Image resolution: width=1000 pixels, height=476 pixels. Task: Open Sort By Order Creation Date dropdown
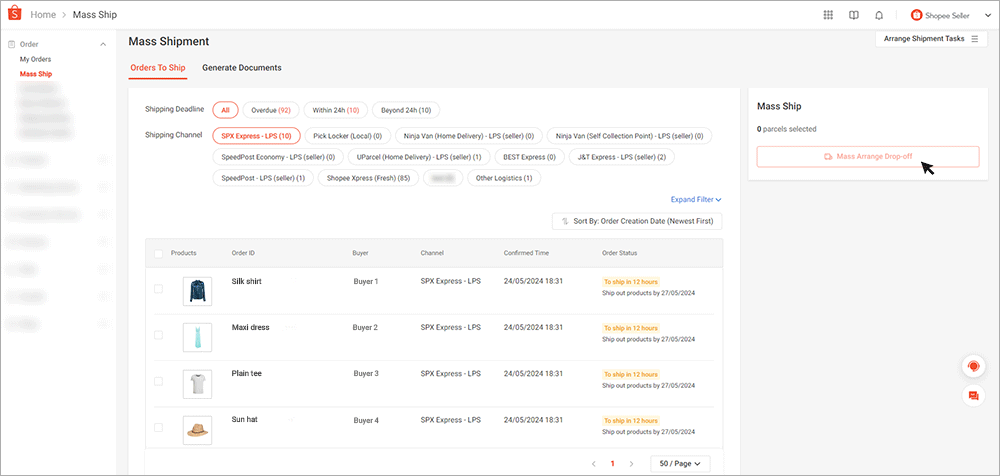pyautogui.click(x=637, y=221)
